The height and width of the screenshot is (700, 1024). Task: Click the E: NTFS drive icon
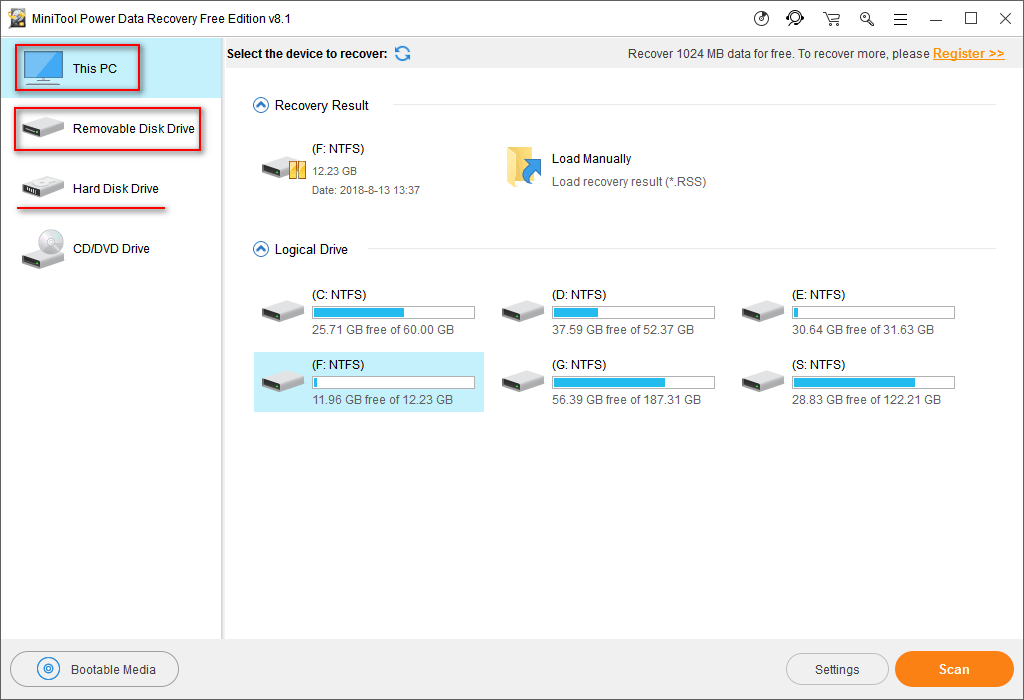pos(763,311)
